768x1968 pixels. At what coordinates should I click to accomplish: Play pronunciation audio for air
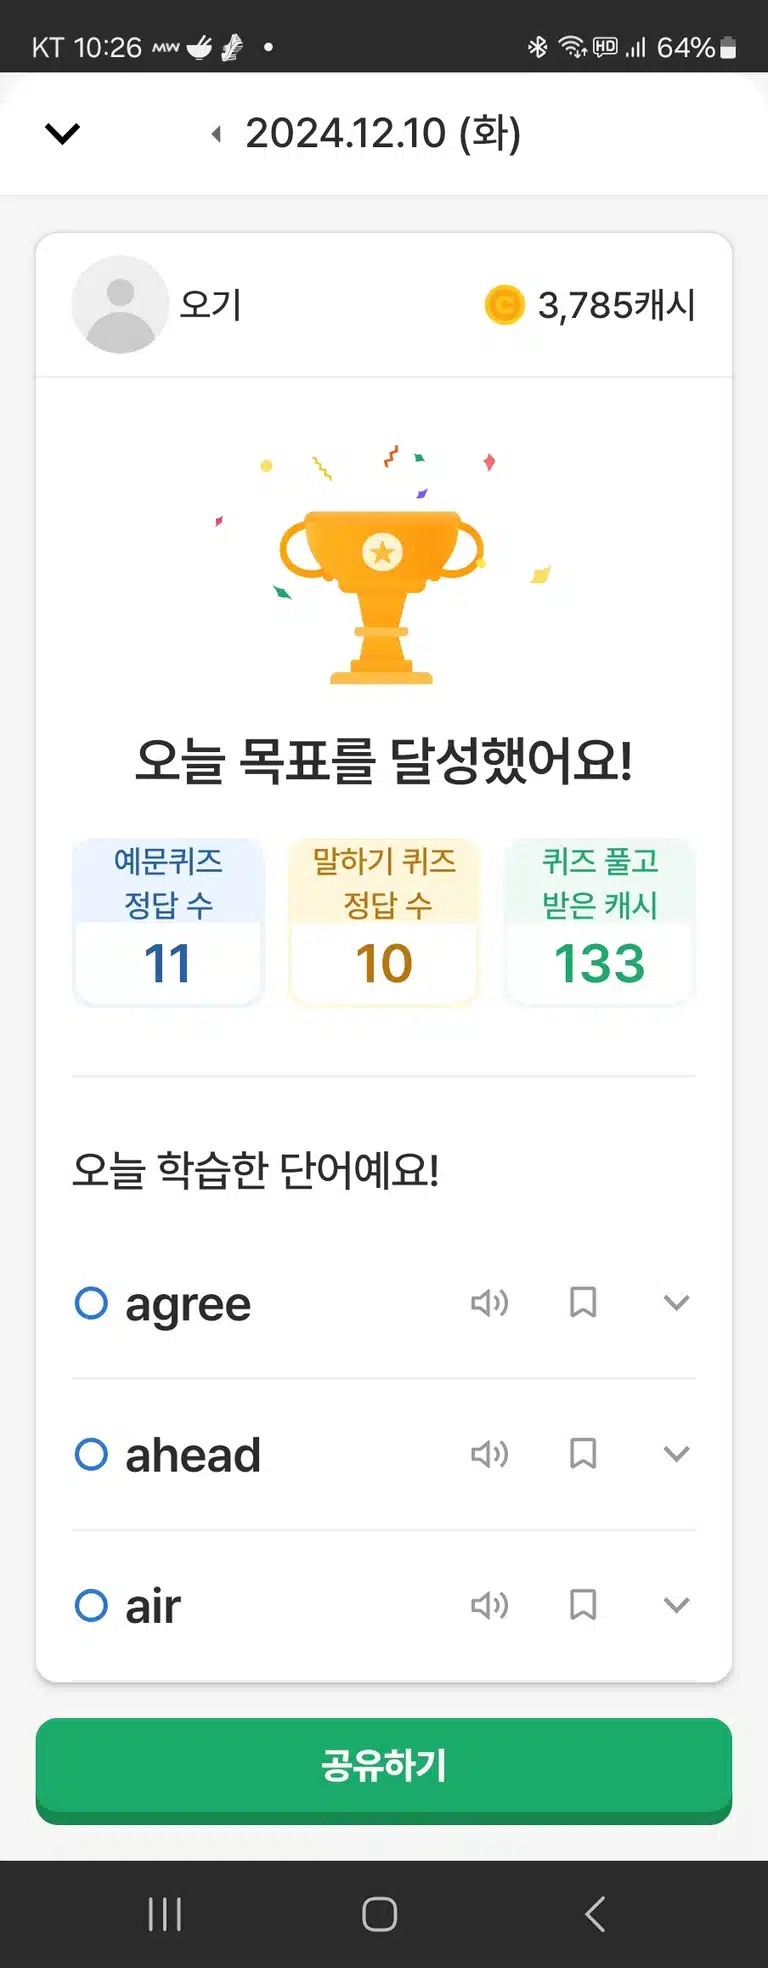[x=490, y=1605]
